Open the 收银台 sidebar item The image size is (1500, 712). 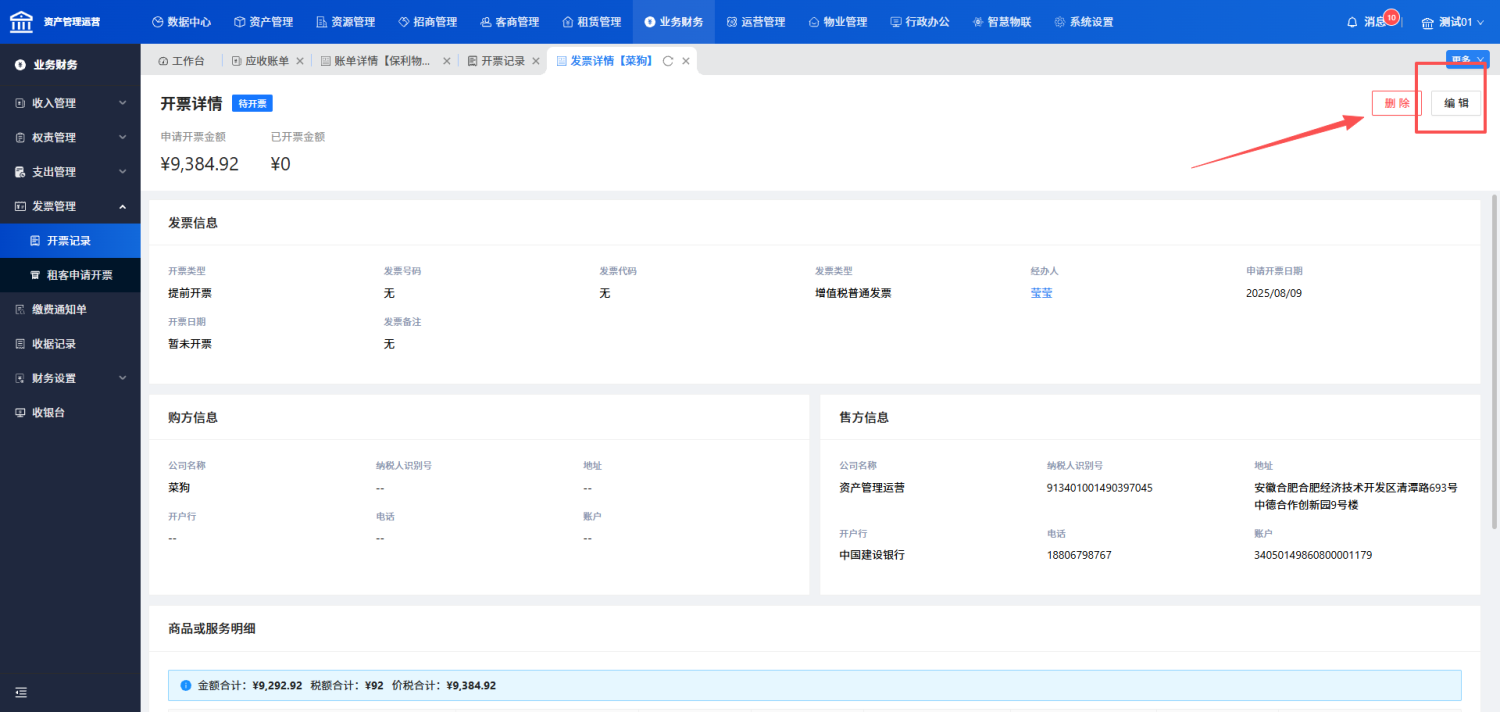pos(70,412)
